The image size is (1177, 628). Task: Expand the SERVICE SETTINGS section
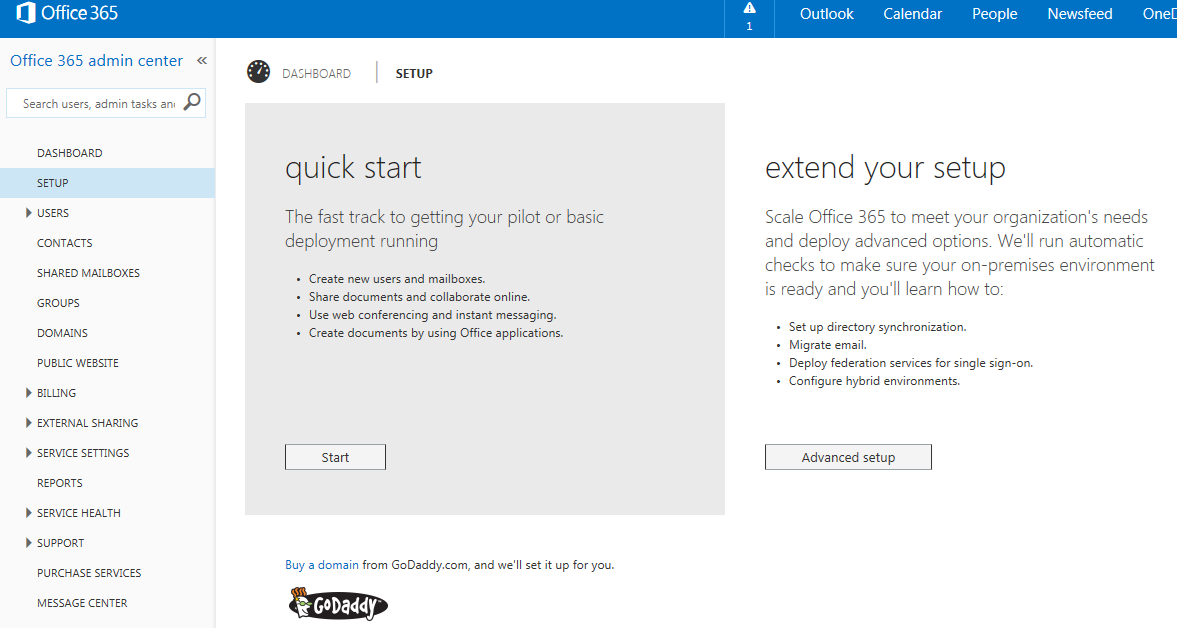click(29, 453)
